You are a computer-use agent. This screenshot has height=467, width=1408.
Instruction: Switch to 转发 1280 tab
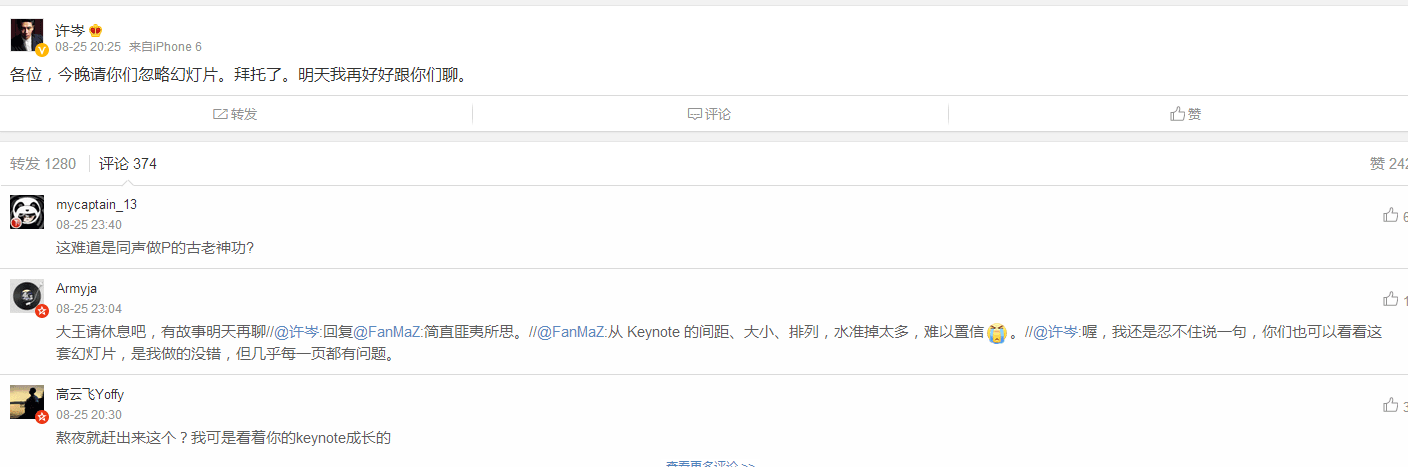[43, 164]
